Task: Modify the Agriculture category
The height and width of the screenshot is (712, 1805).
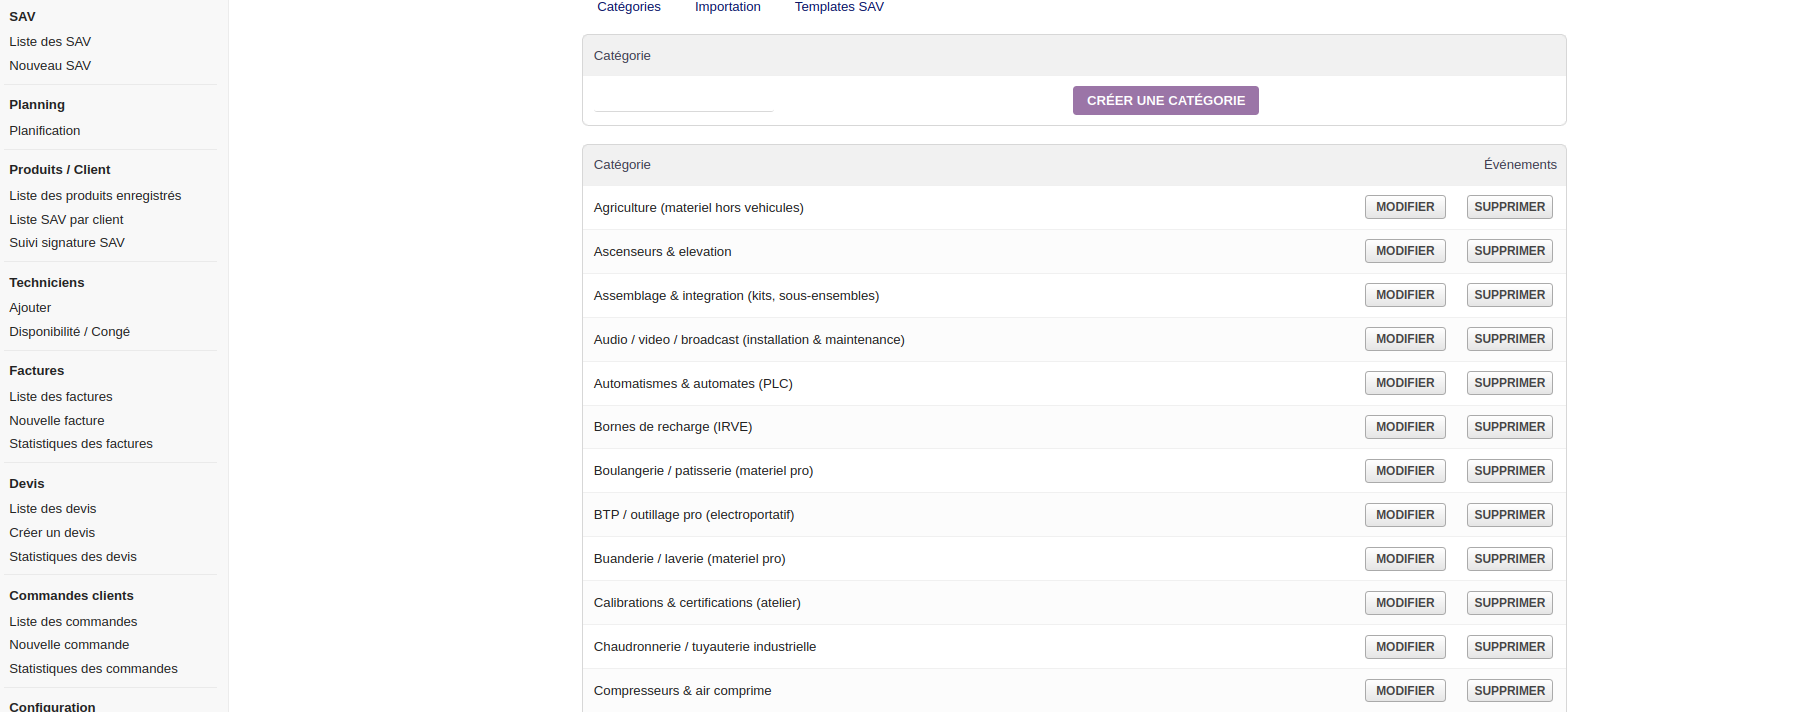Action: pos(1404,207)
